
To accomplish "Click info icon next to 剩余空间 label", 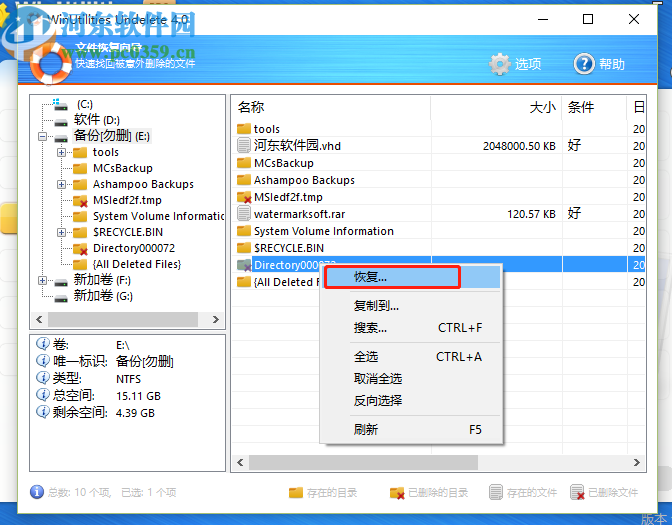I will pos(43,411).
